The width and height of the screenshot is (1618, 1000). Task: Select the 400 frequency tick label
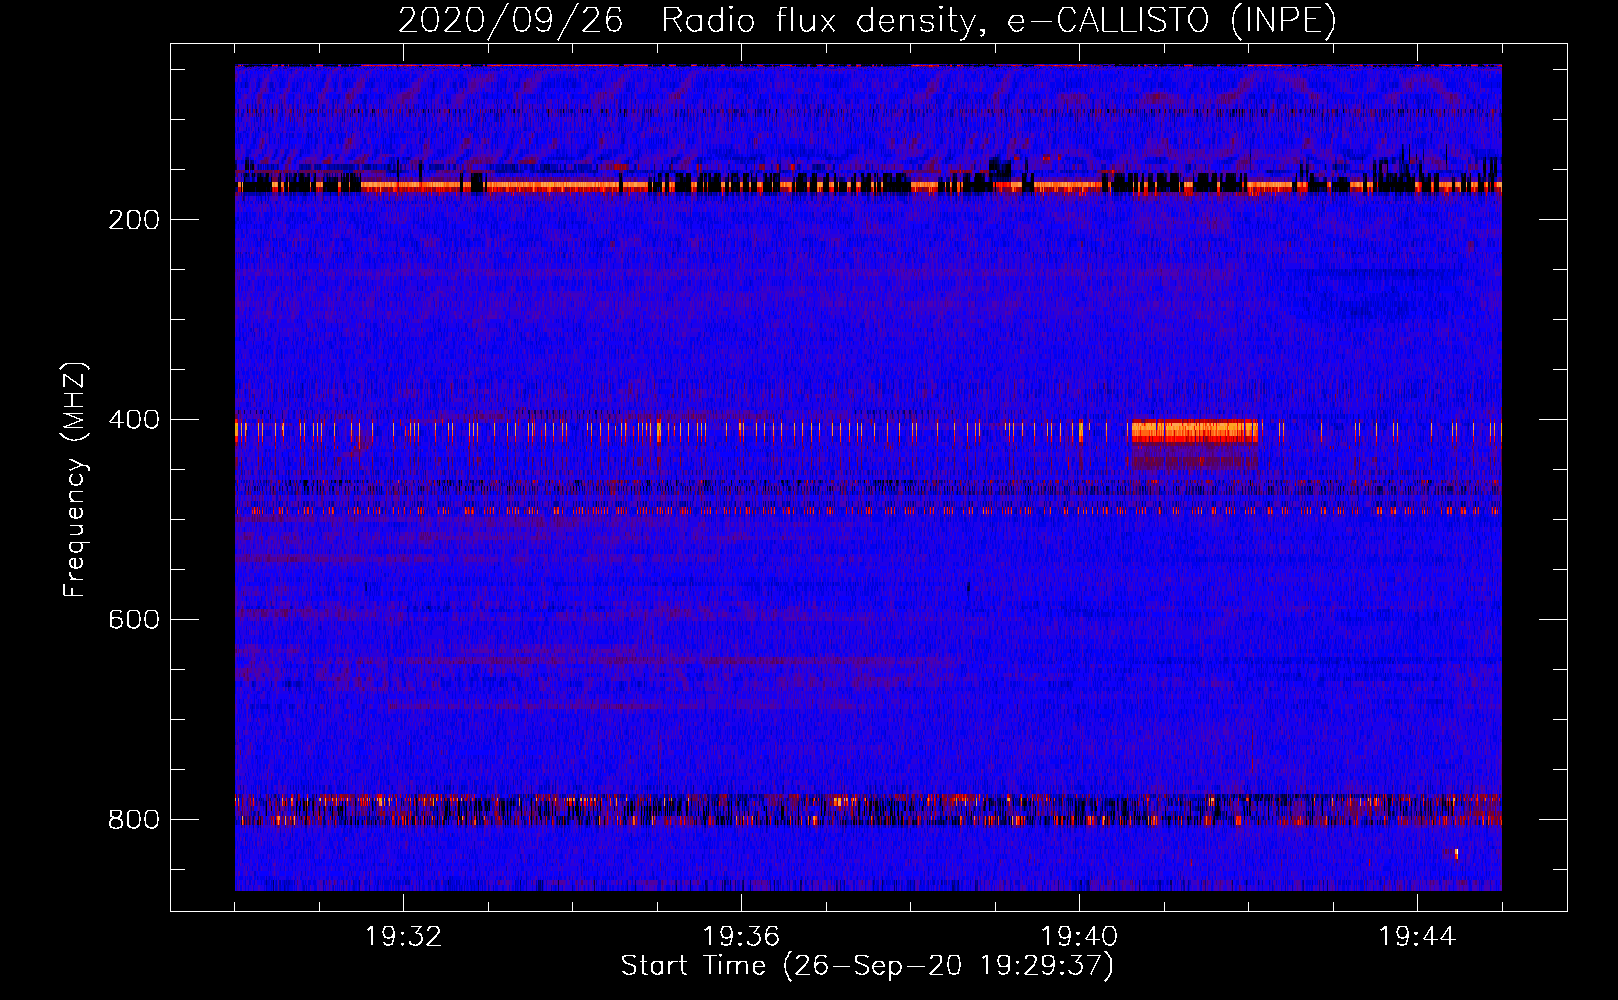134,420
